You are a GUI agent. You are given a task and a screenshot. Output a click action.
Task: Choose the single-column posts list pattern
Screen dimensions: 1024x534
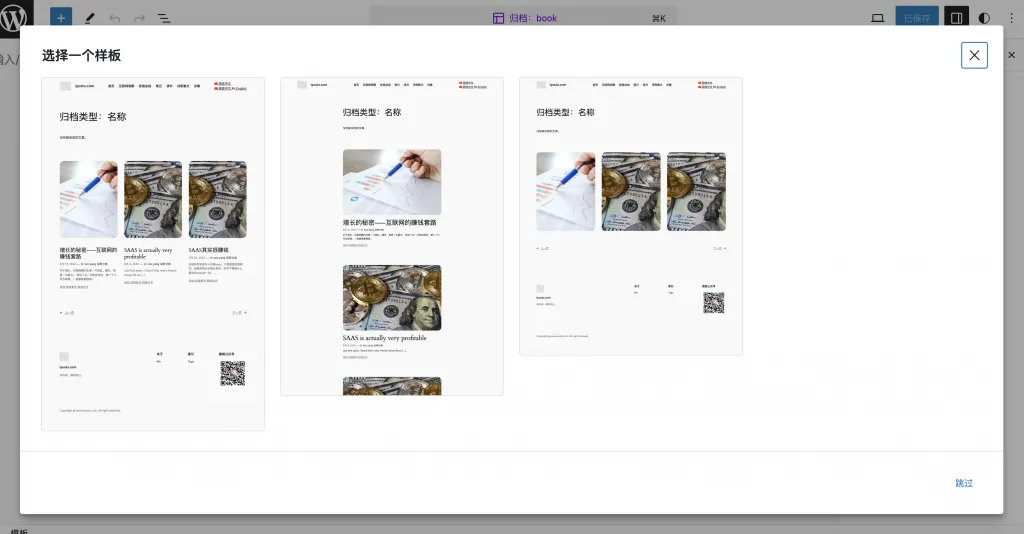[392, 236]
